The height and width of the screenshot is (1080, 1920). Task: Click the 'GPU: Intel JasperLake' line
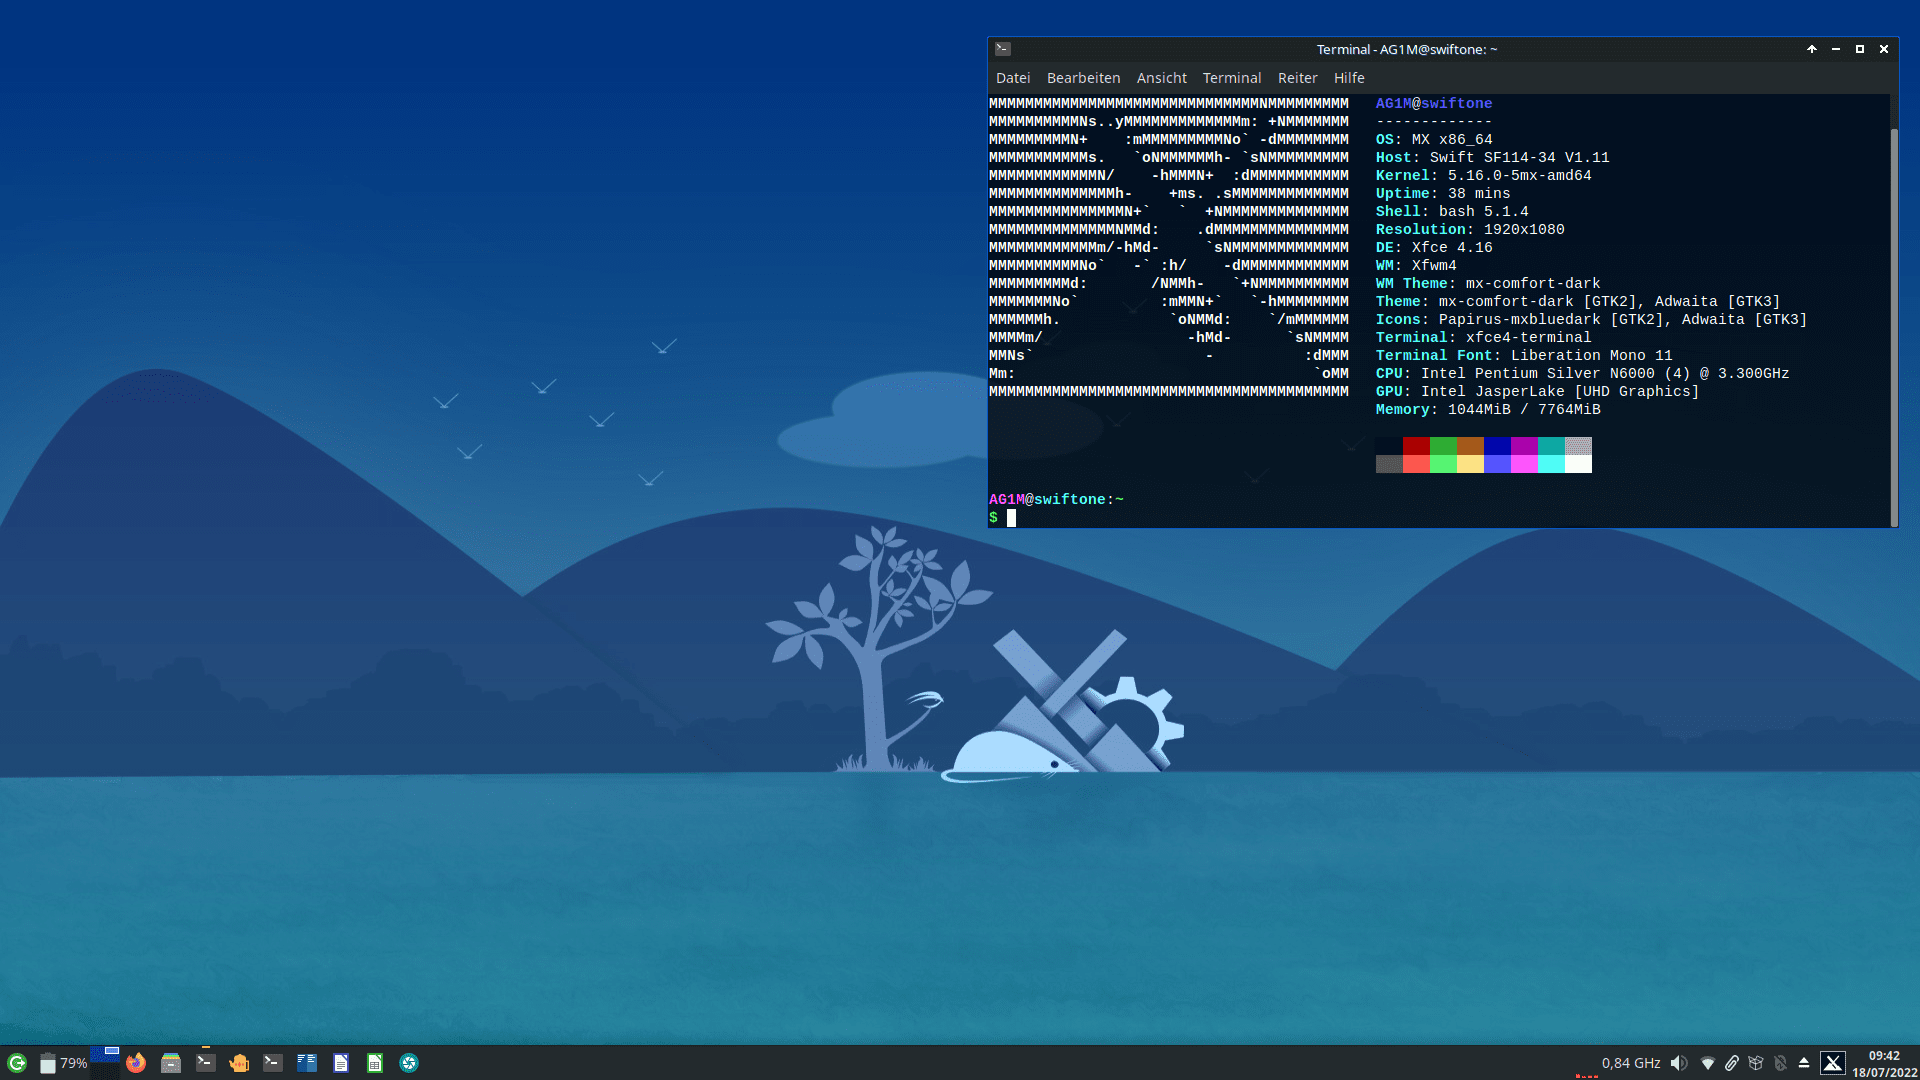click(x=1537, y=392)
